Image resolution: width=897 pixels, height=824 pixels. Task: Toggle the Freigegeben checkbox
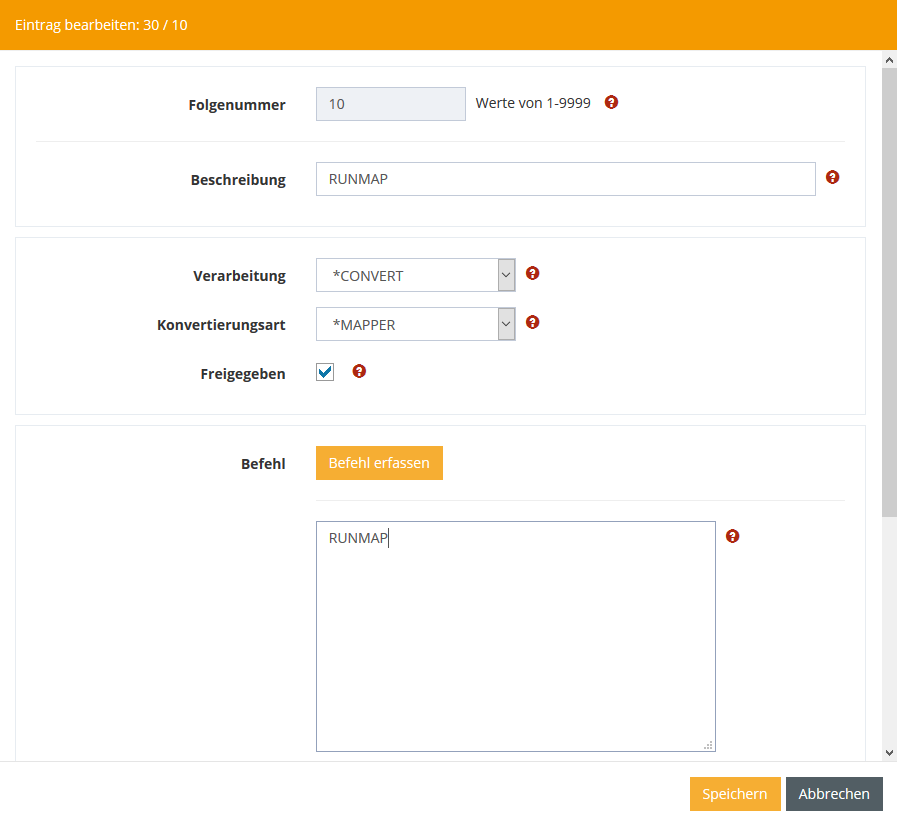click(x=325, y=372)
